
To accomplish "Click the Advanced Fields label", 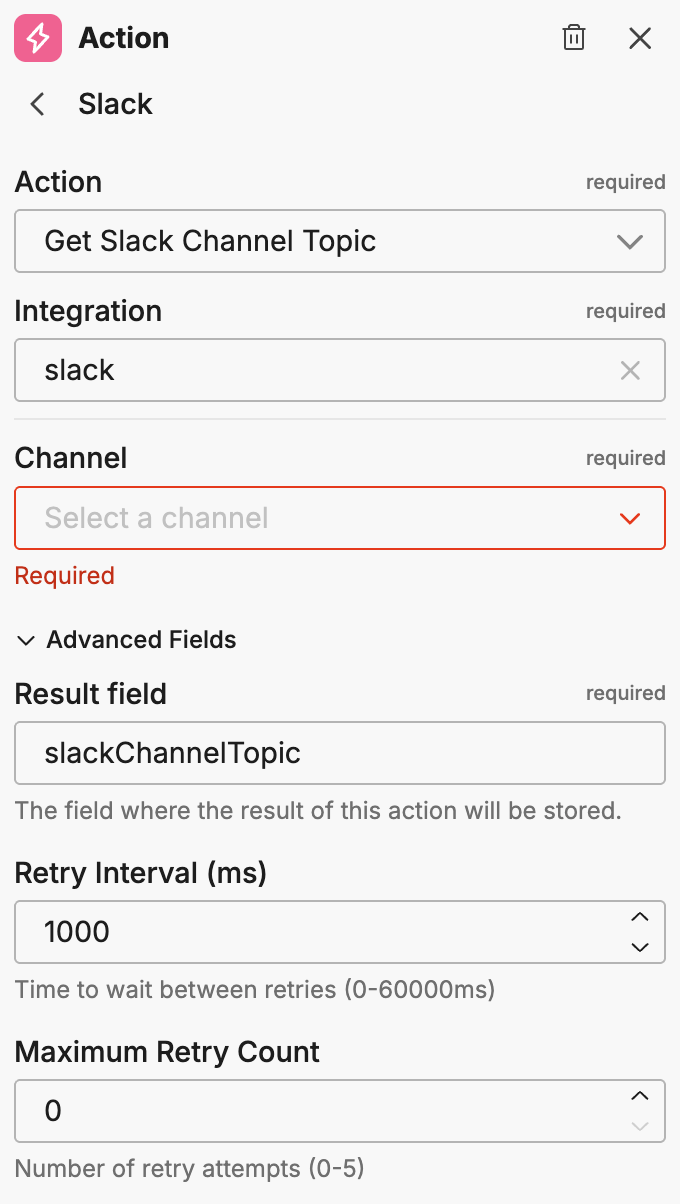I will pyautogui.click(x=141, y=640).
